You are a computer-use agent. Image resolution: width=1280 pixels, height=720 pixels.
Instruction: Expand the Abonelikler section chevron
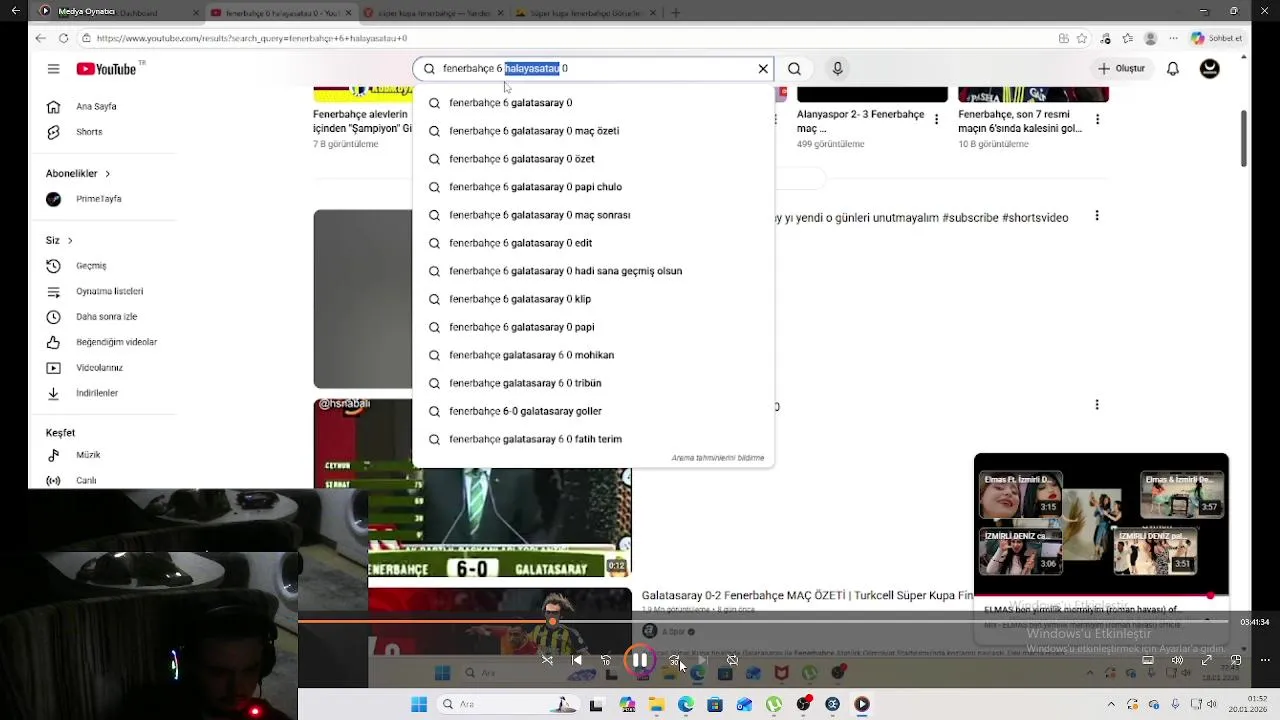click(107, 174)
